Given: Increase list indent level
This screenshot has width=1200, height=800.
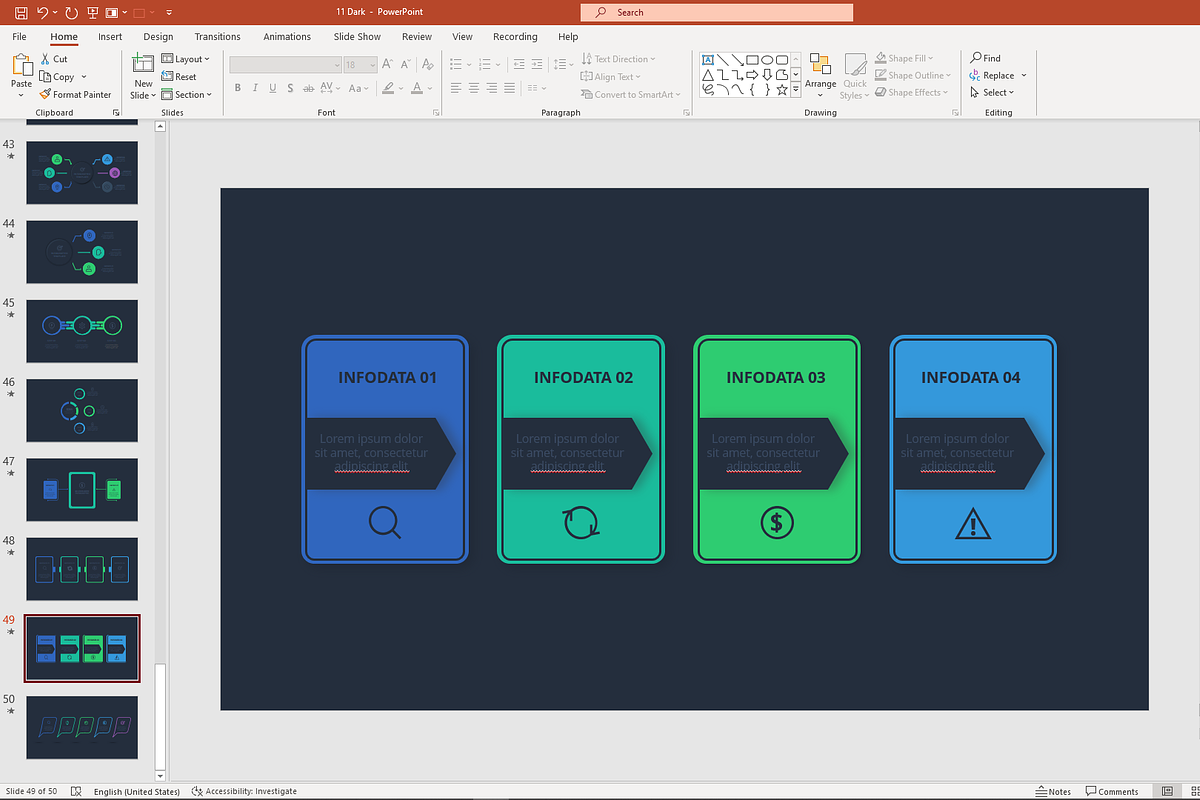Looking at the screenshot, I should tap(537, 64).
